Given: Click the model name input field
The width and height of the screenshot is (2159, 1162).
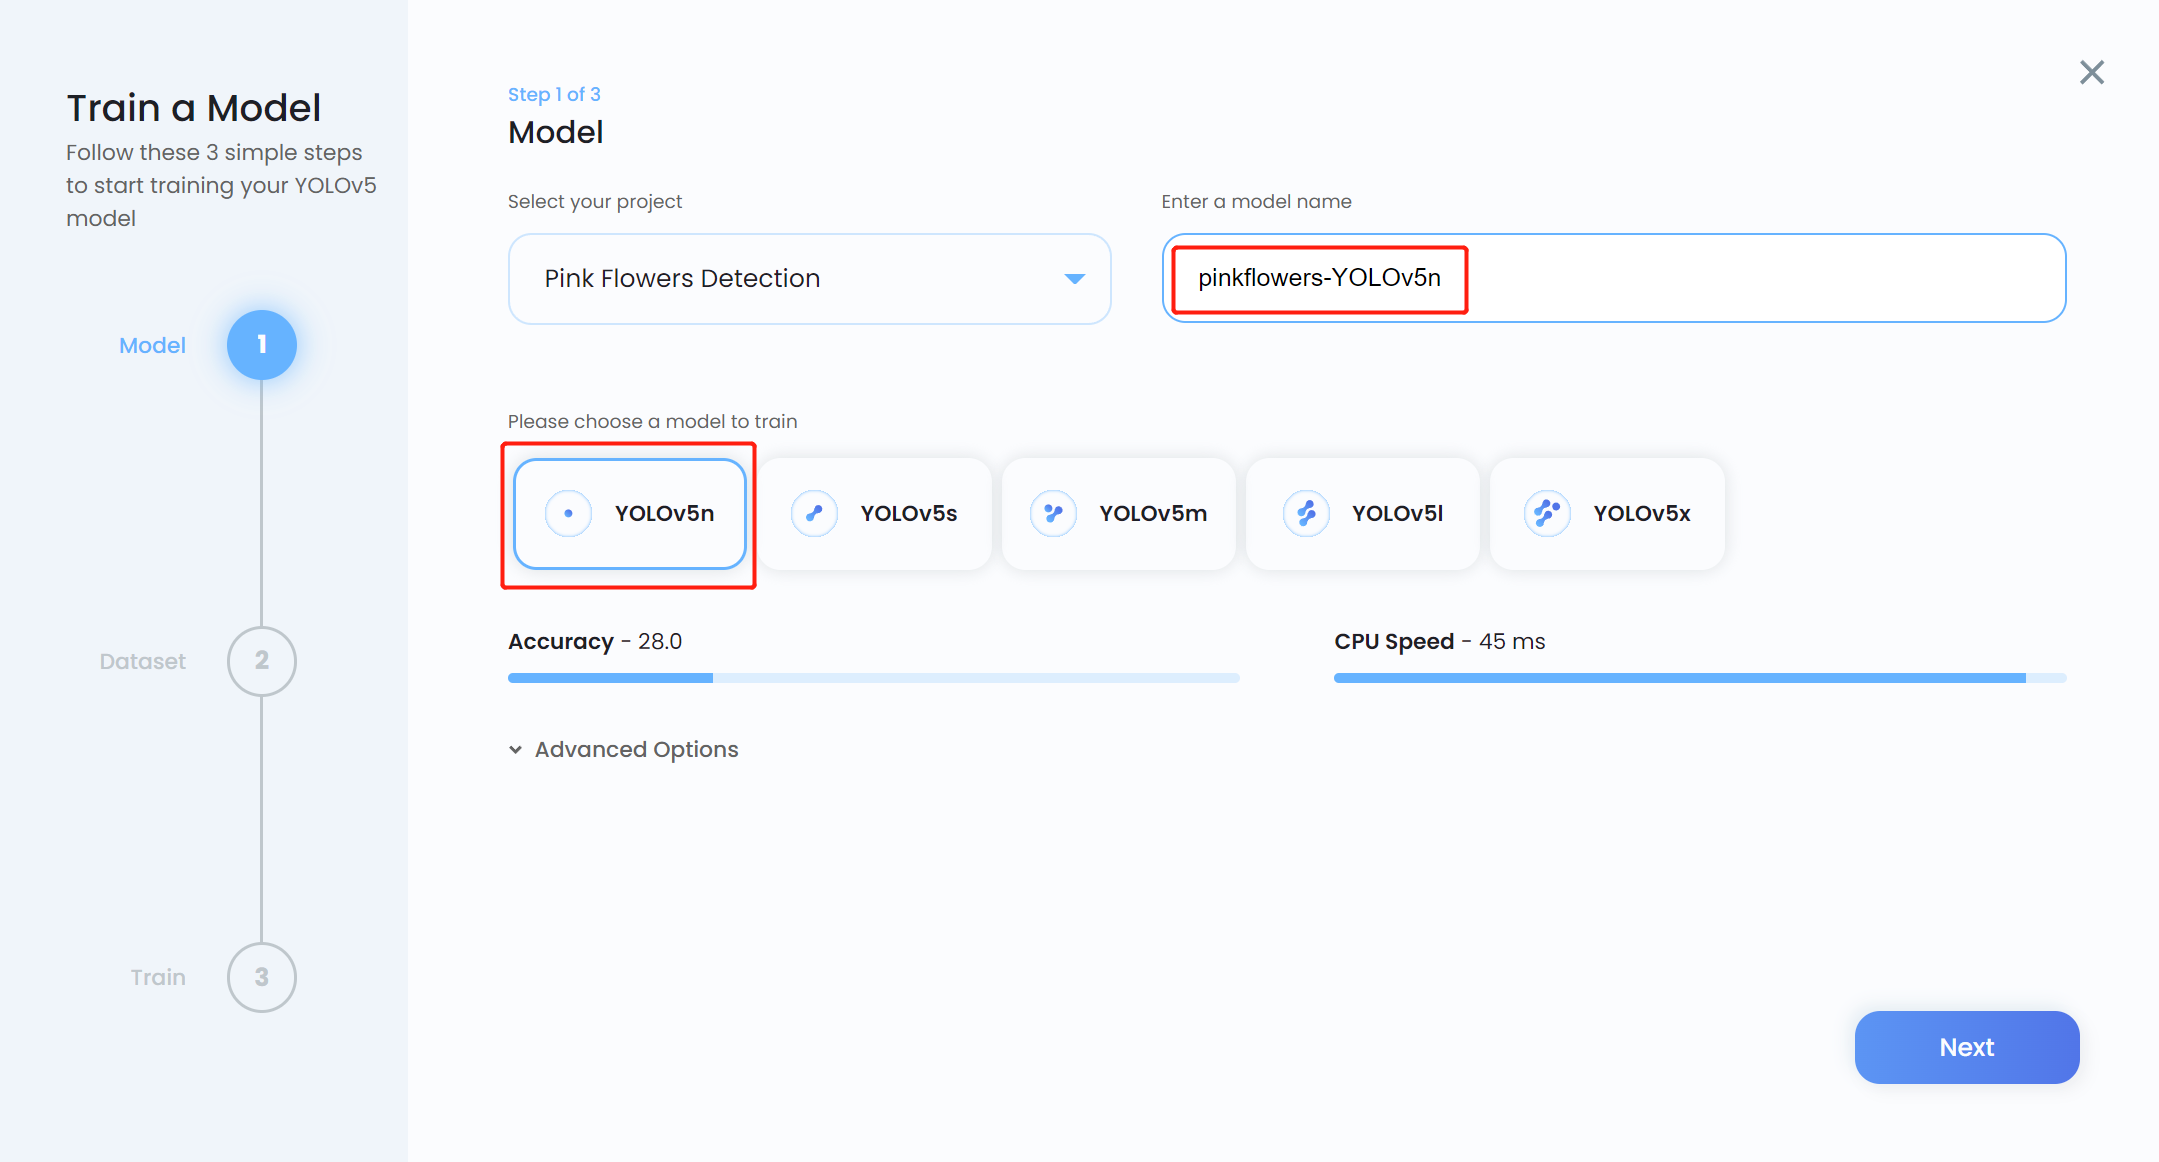Looking at the screenshot, I should pyautogui.click(x=1613, y=278).
